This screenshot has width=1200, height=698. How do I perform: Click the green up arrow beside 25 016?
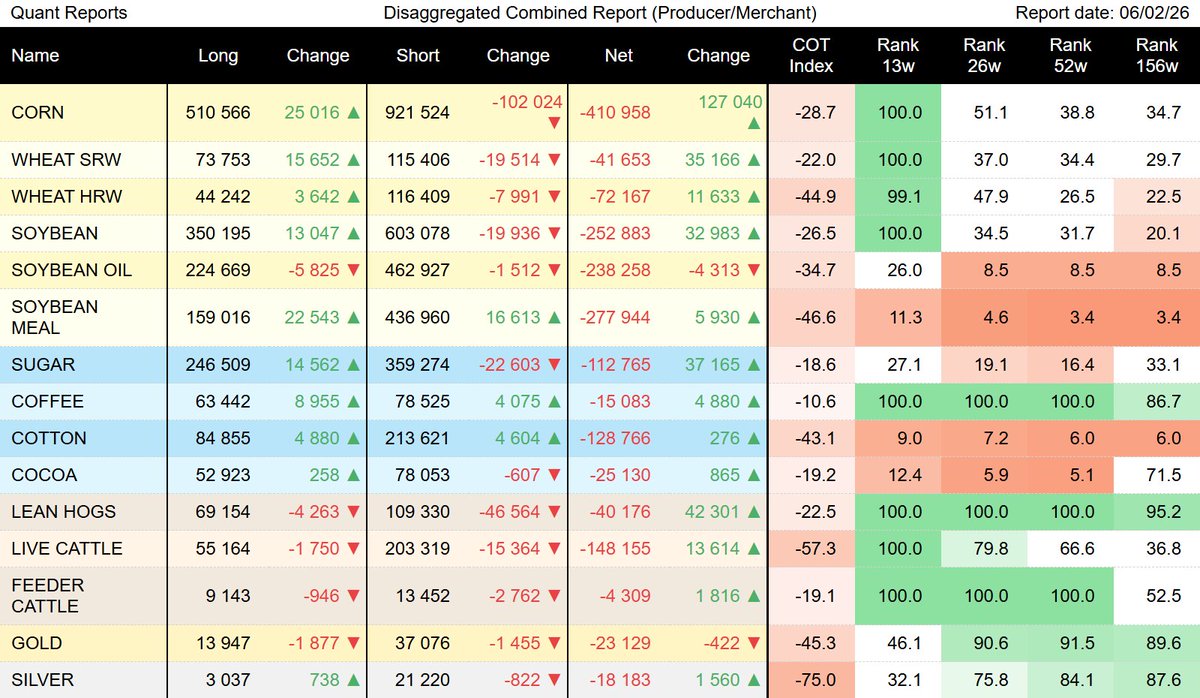tap(353, 113)
